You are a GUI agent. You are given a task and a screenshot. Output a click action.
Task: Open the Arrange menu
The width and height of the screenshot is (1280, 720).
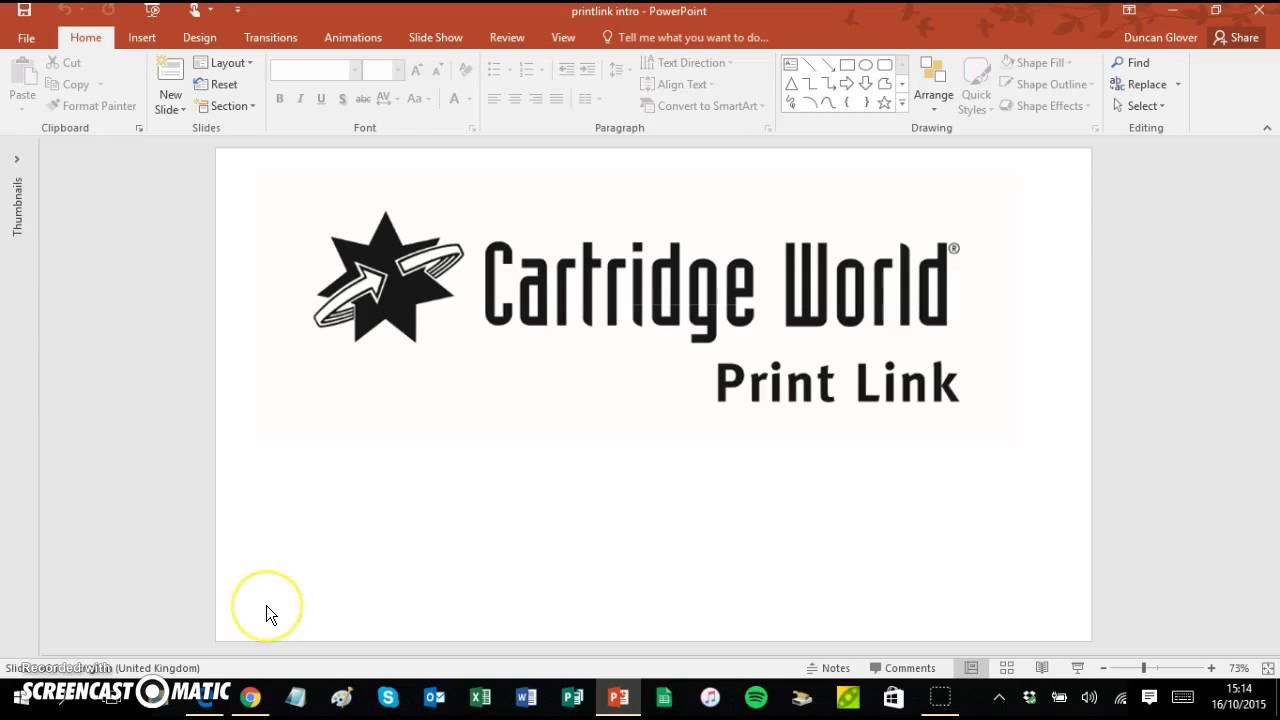coord(933,86)
